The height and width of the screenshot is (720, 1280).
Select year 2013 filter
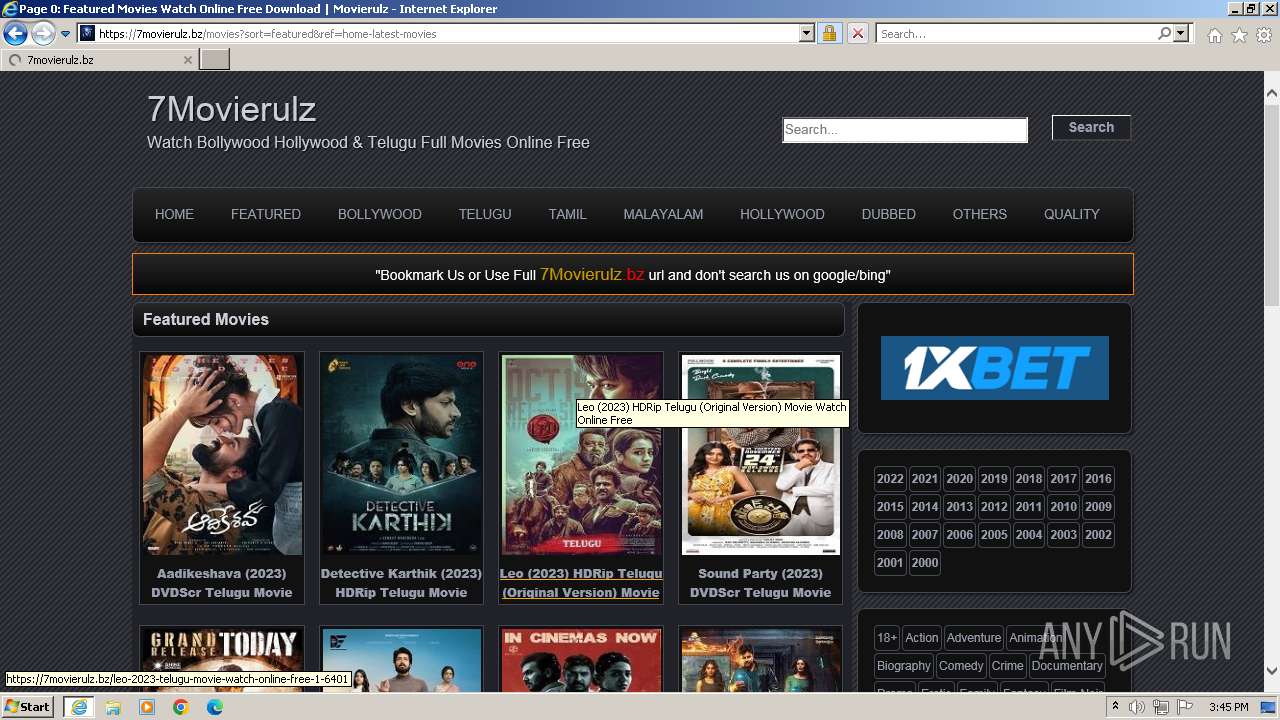tap(959, 507)
